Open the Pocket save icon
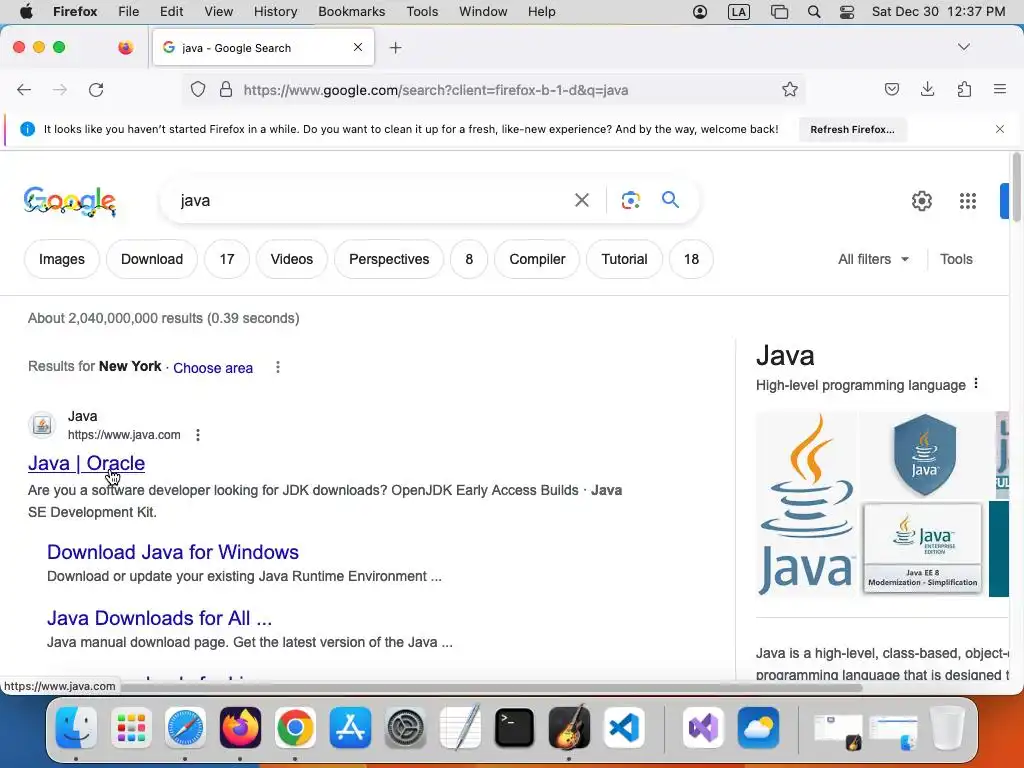Screen dimensions: 1024x768 coord(891,89)
